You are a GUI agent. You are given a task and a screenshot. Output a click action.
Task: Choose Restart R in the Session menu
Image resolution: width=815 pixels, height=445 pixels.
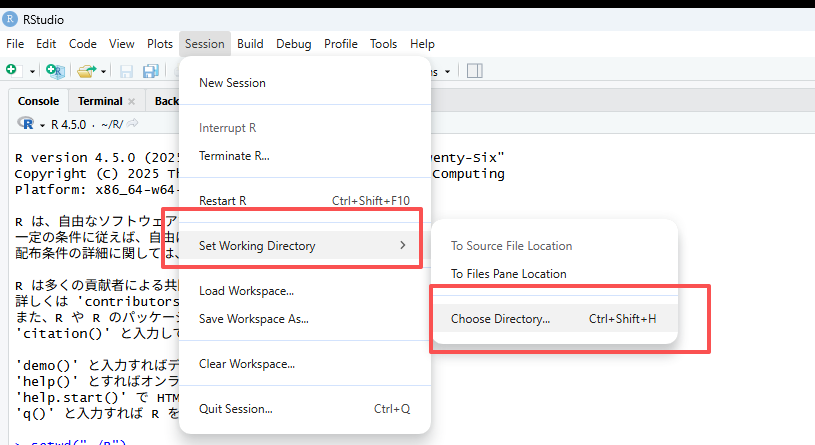223,200
